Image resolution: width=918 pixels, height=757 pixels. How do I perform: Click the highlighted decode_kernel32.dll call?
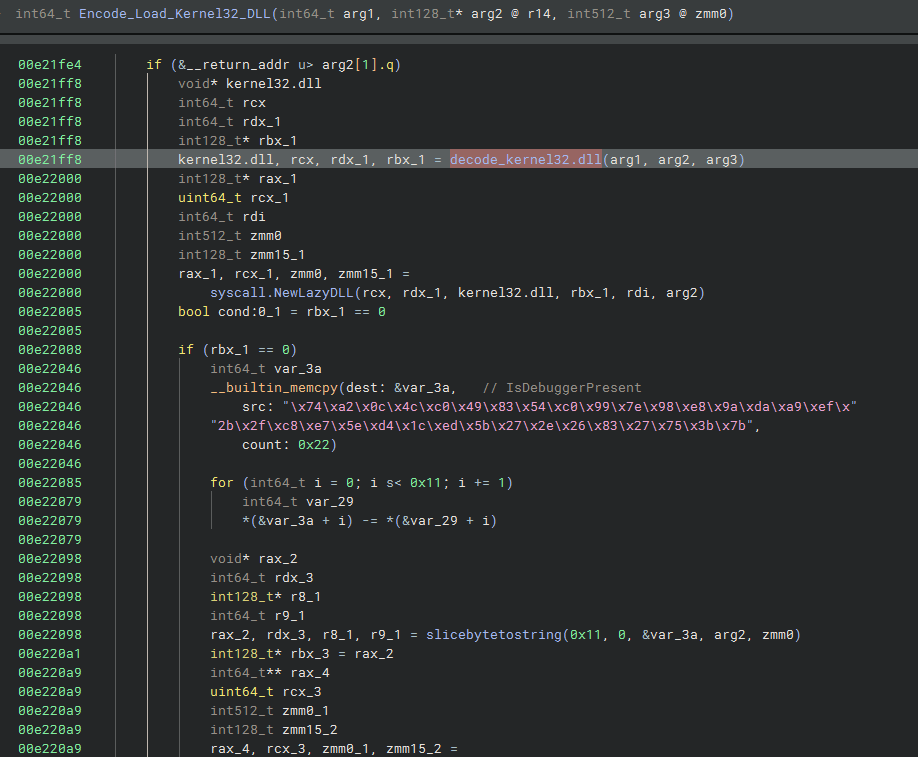pos(526,159)
